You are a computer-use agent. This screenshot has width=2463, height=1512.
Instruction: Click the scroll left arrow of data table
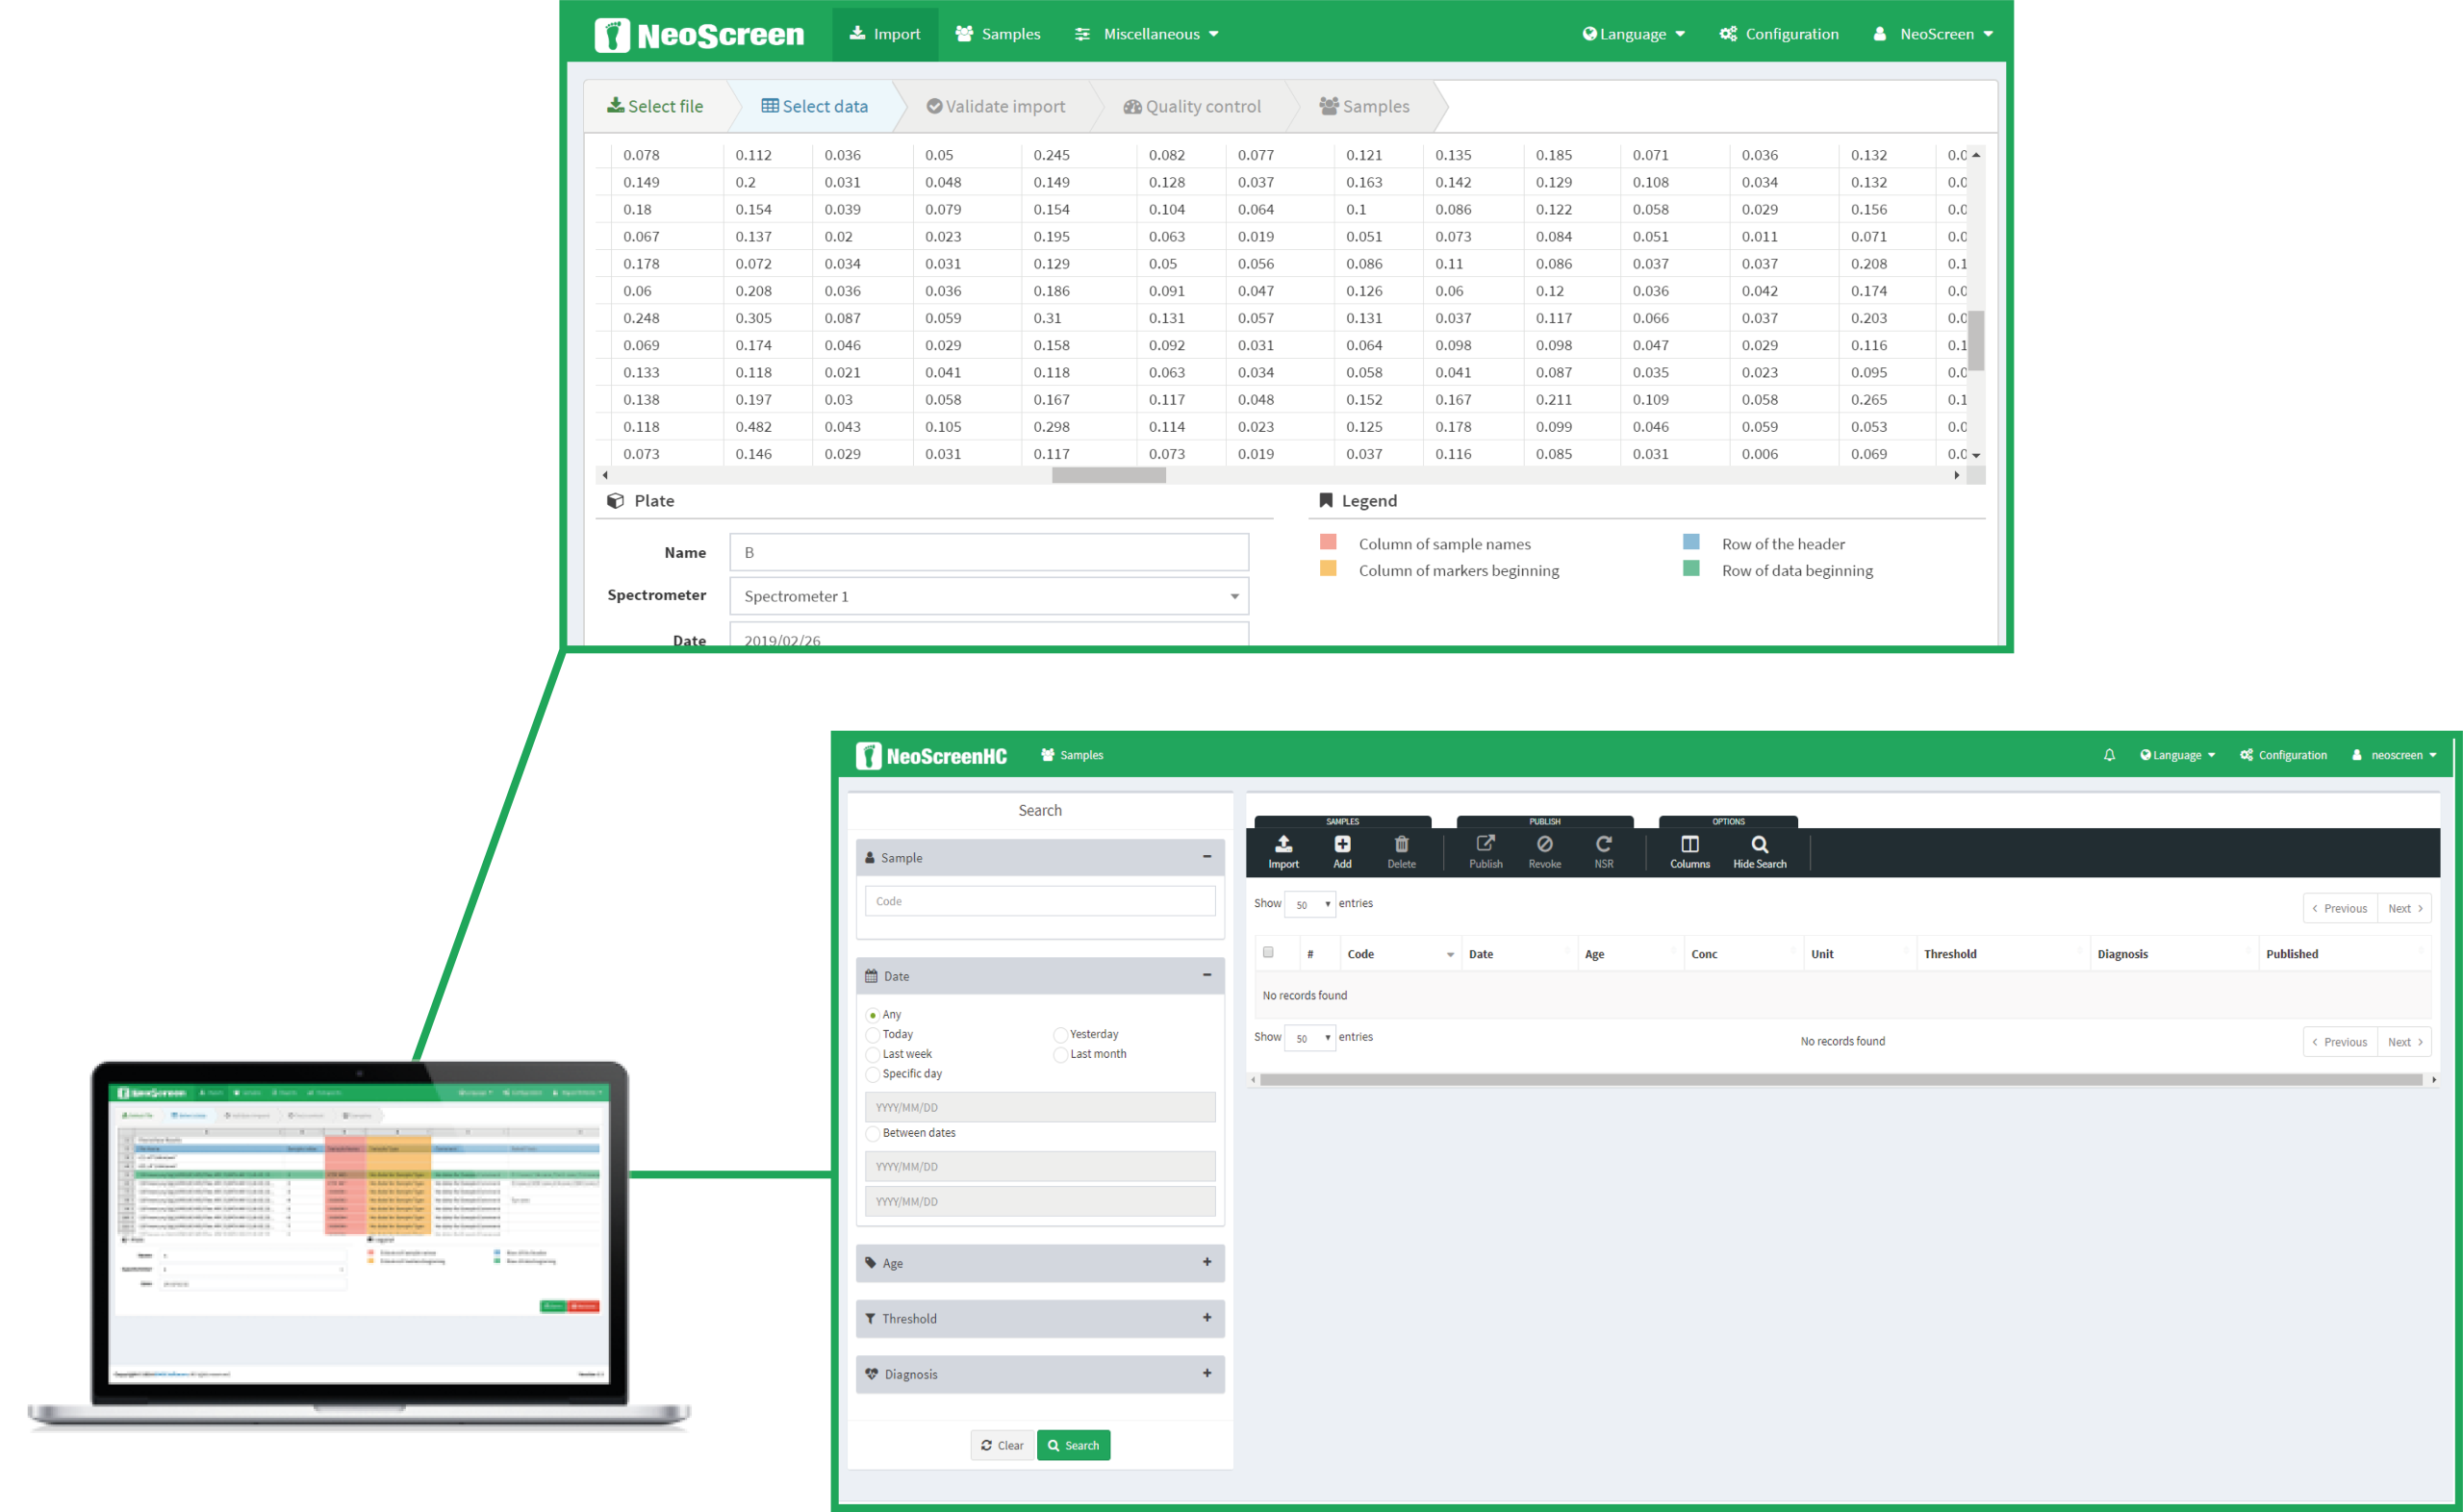(605, 475)
